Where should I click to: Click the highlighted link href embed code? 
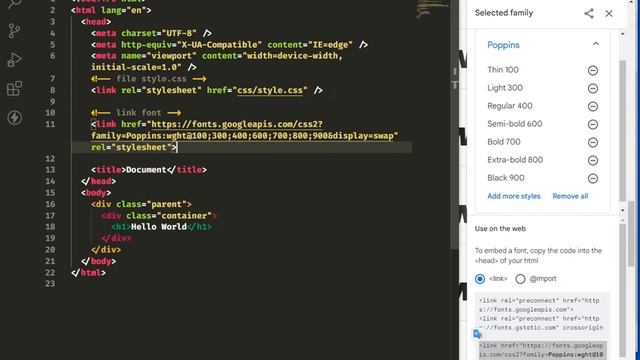pos(542,350)
